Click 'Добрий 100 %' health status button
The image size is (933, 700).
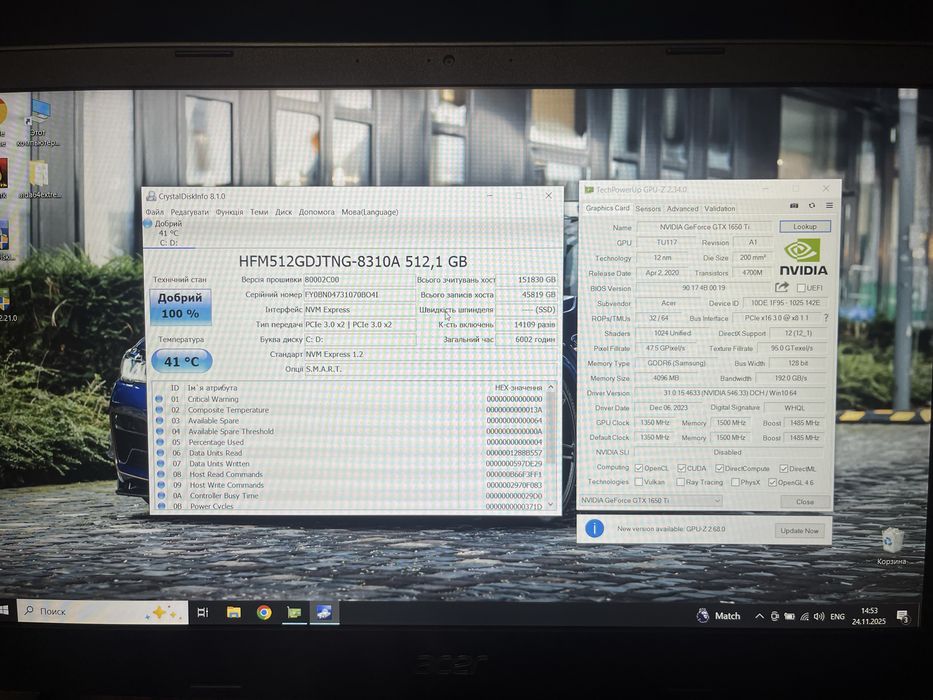(x=180, y=306)
